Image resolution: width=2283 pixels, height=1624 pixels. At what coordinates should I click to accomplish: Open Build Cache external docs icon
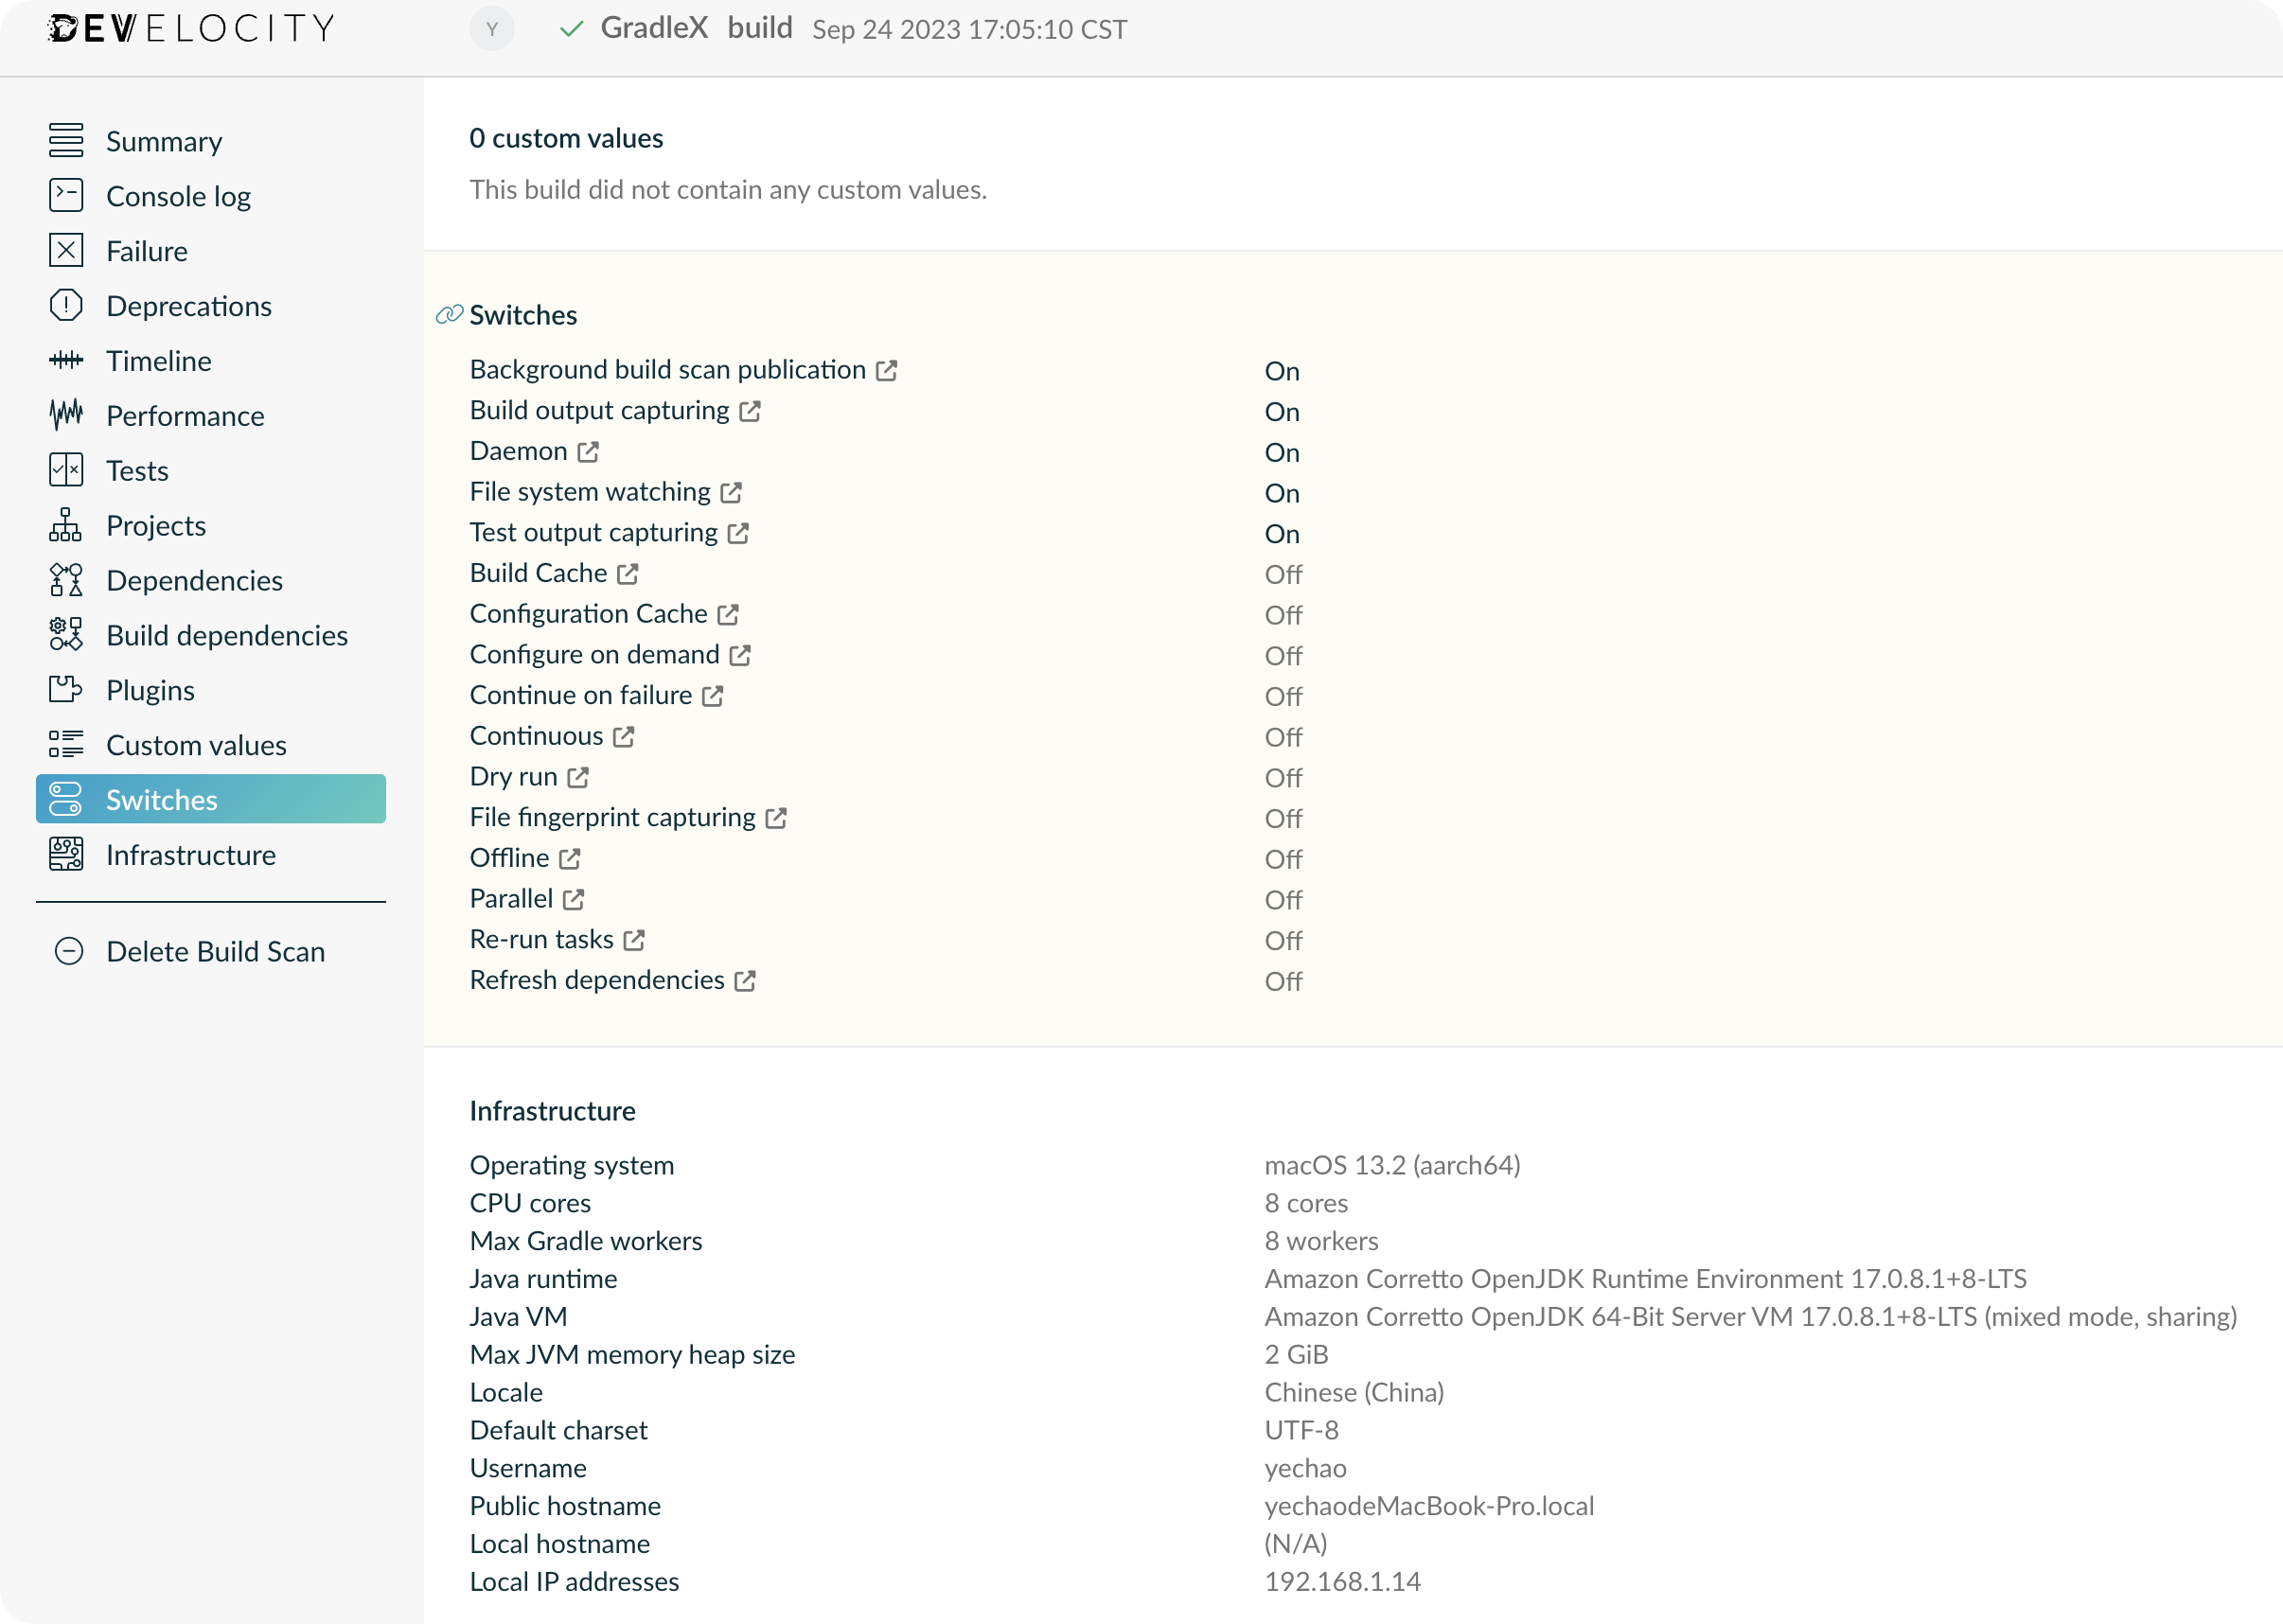coord(628,574)
